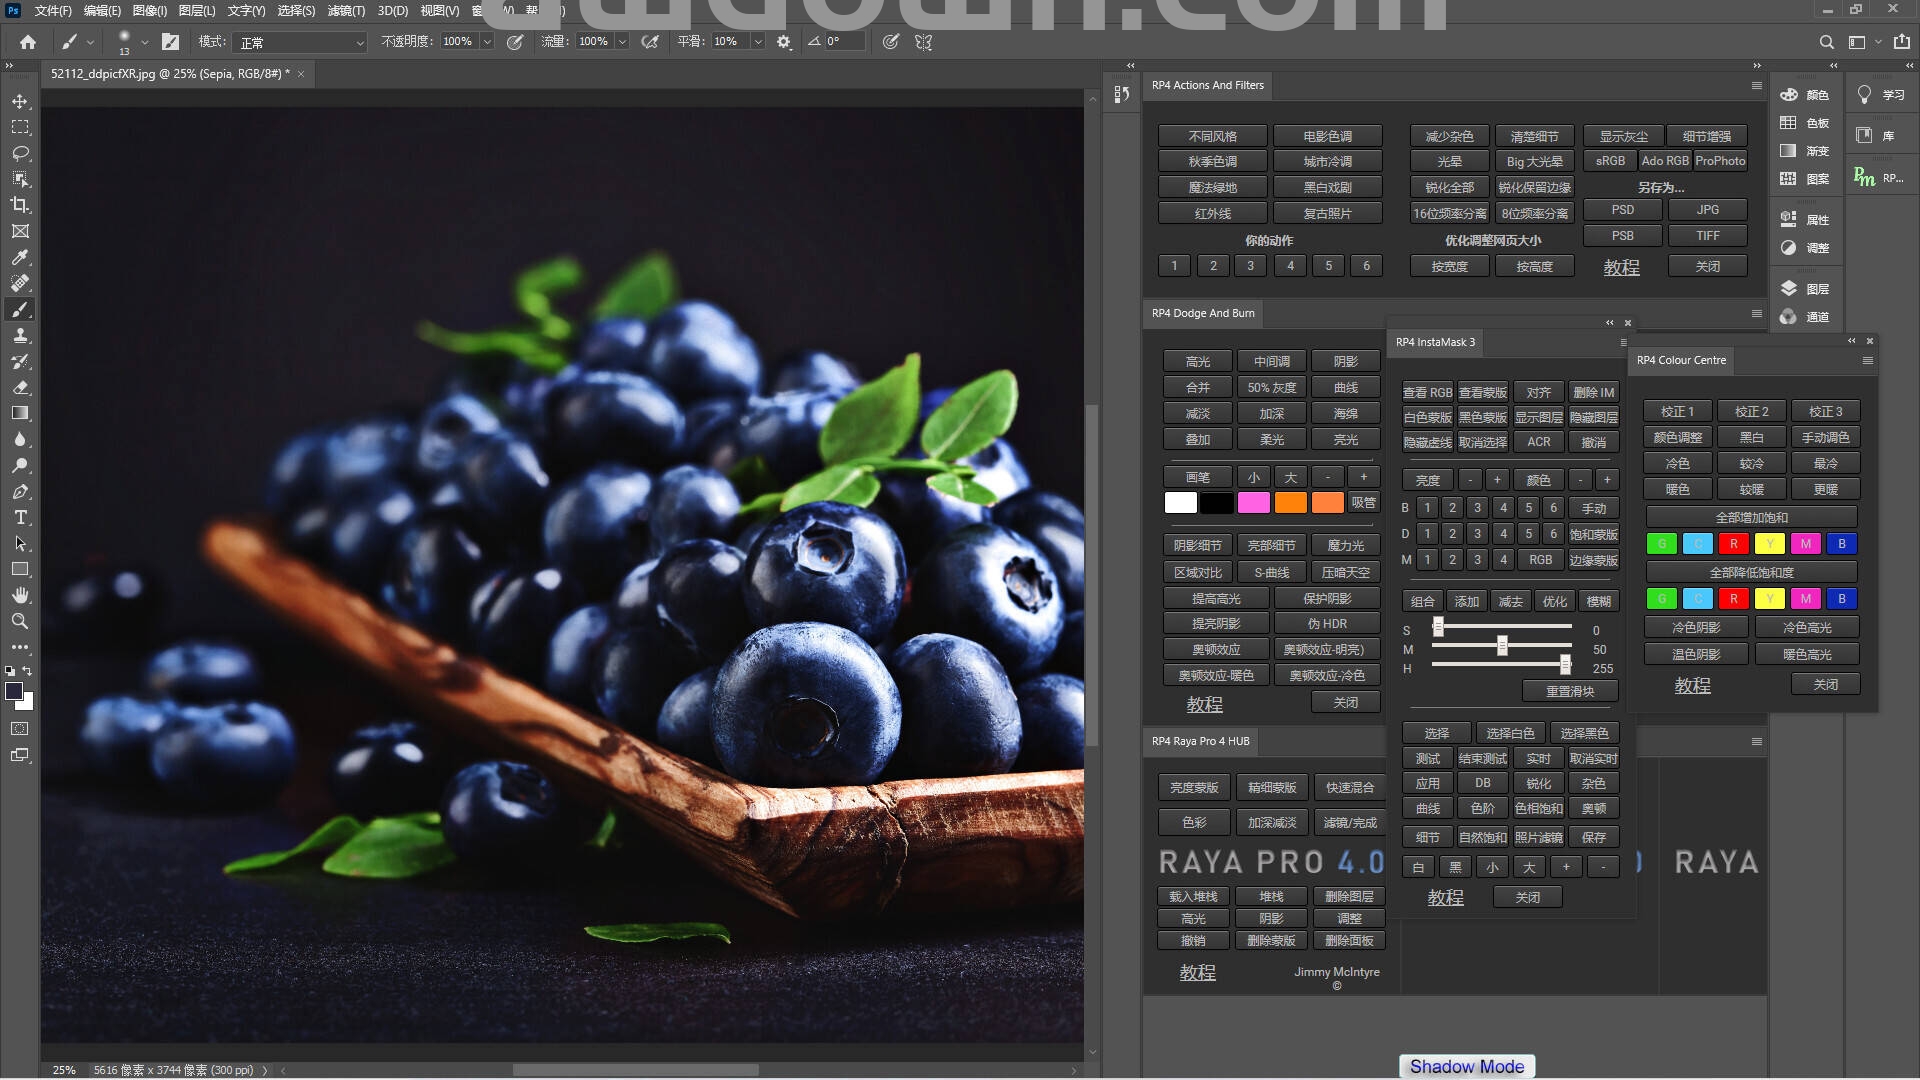Screen dimensions: 1920x1080
Task: Click the 电影色调 action button
Action: coord(1327,136)
